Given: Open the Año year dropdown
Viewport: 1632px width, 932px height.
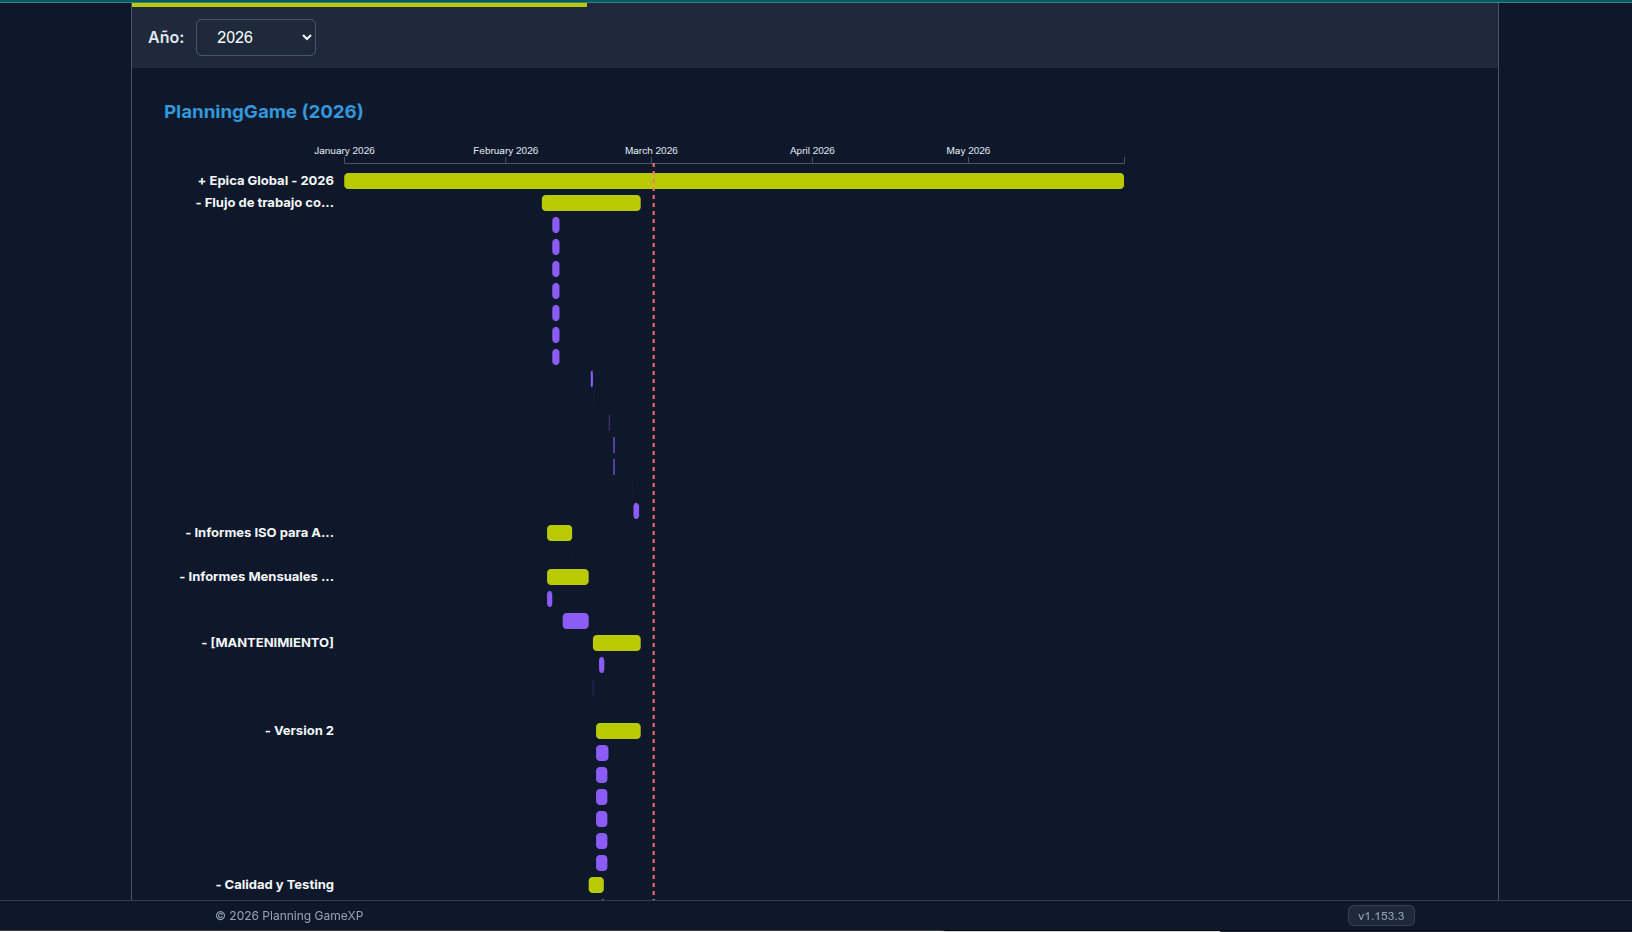Looking at the screenshot, I should [x=255, y=37].
